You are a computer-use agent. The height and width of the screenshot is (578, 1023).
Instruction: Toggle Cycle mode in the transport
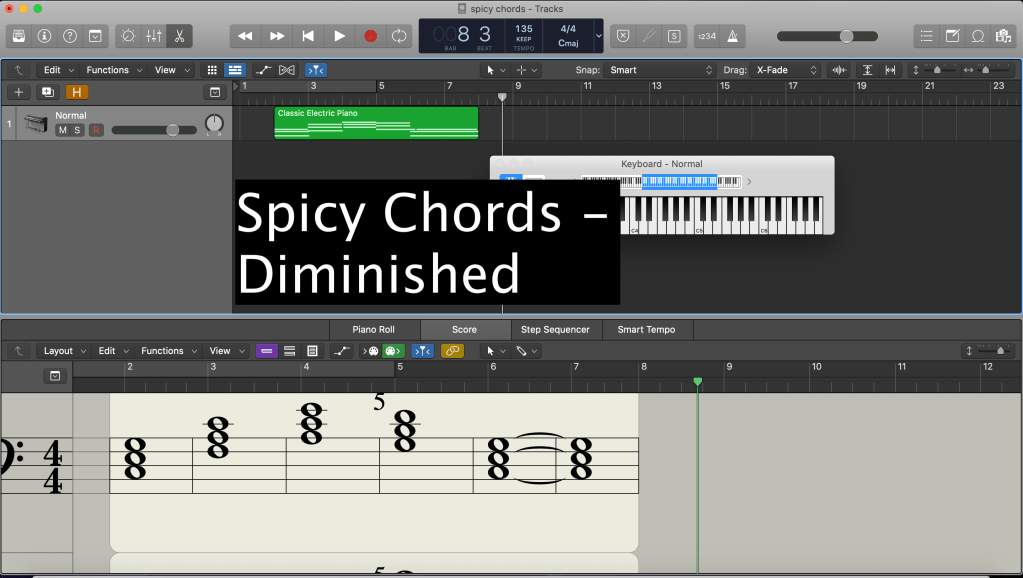399,36
